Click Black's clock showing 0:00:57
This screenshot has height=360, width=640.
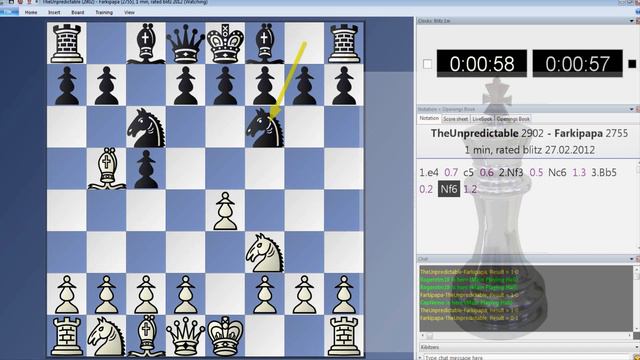coord(578,64)
